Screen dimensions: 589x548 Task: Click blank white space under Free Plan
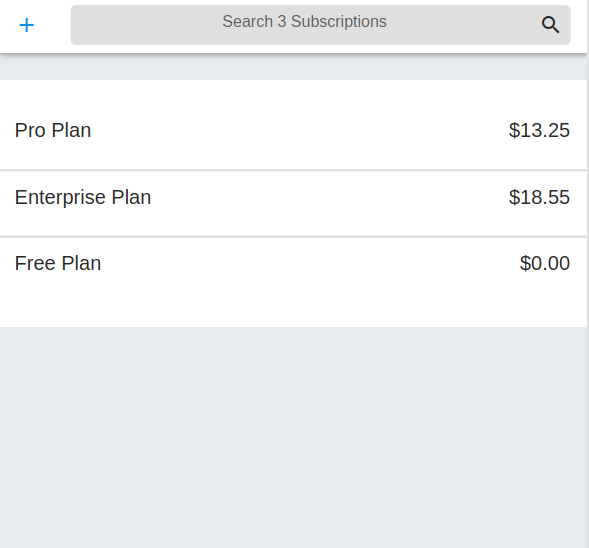pyautogui.click(x=293, y=306)
